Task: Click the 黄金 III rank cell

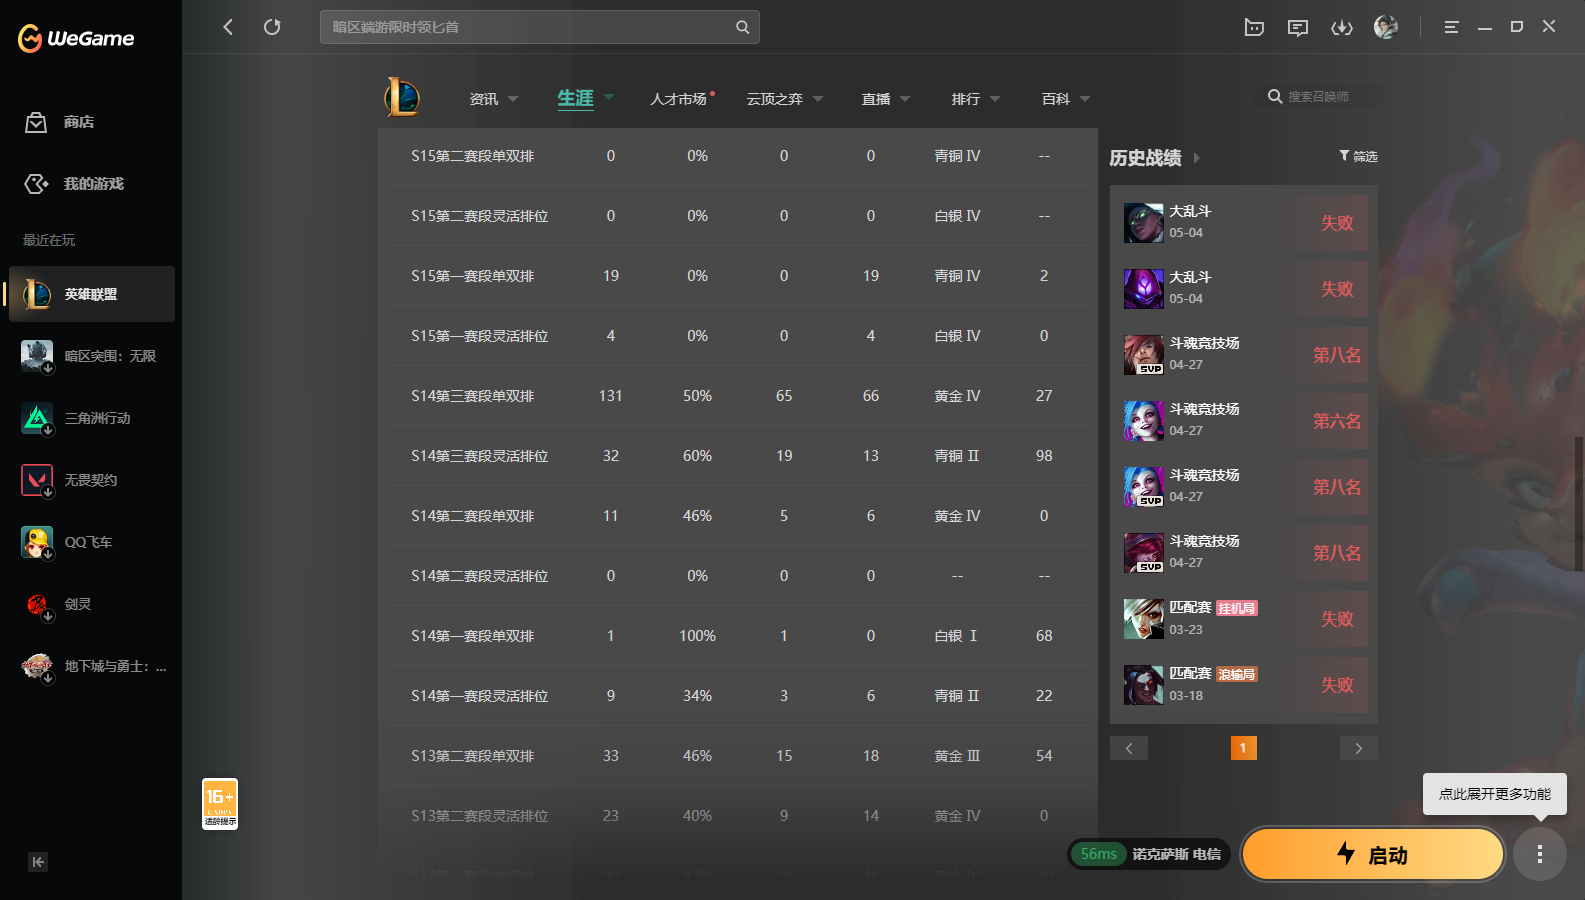Action: (958, 756)
